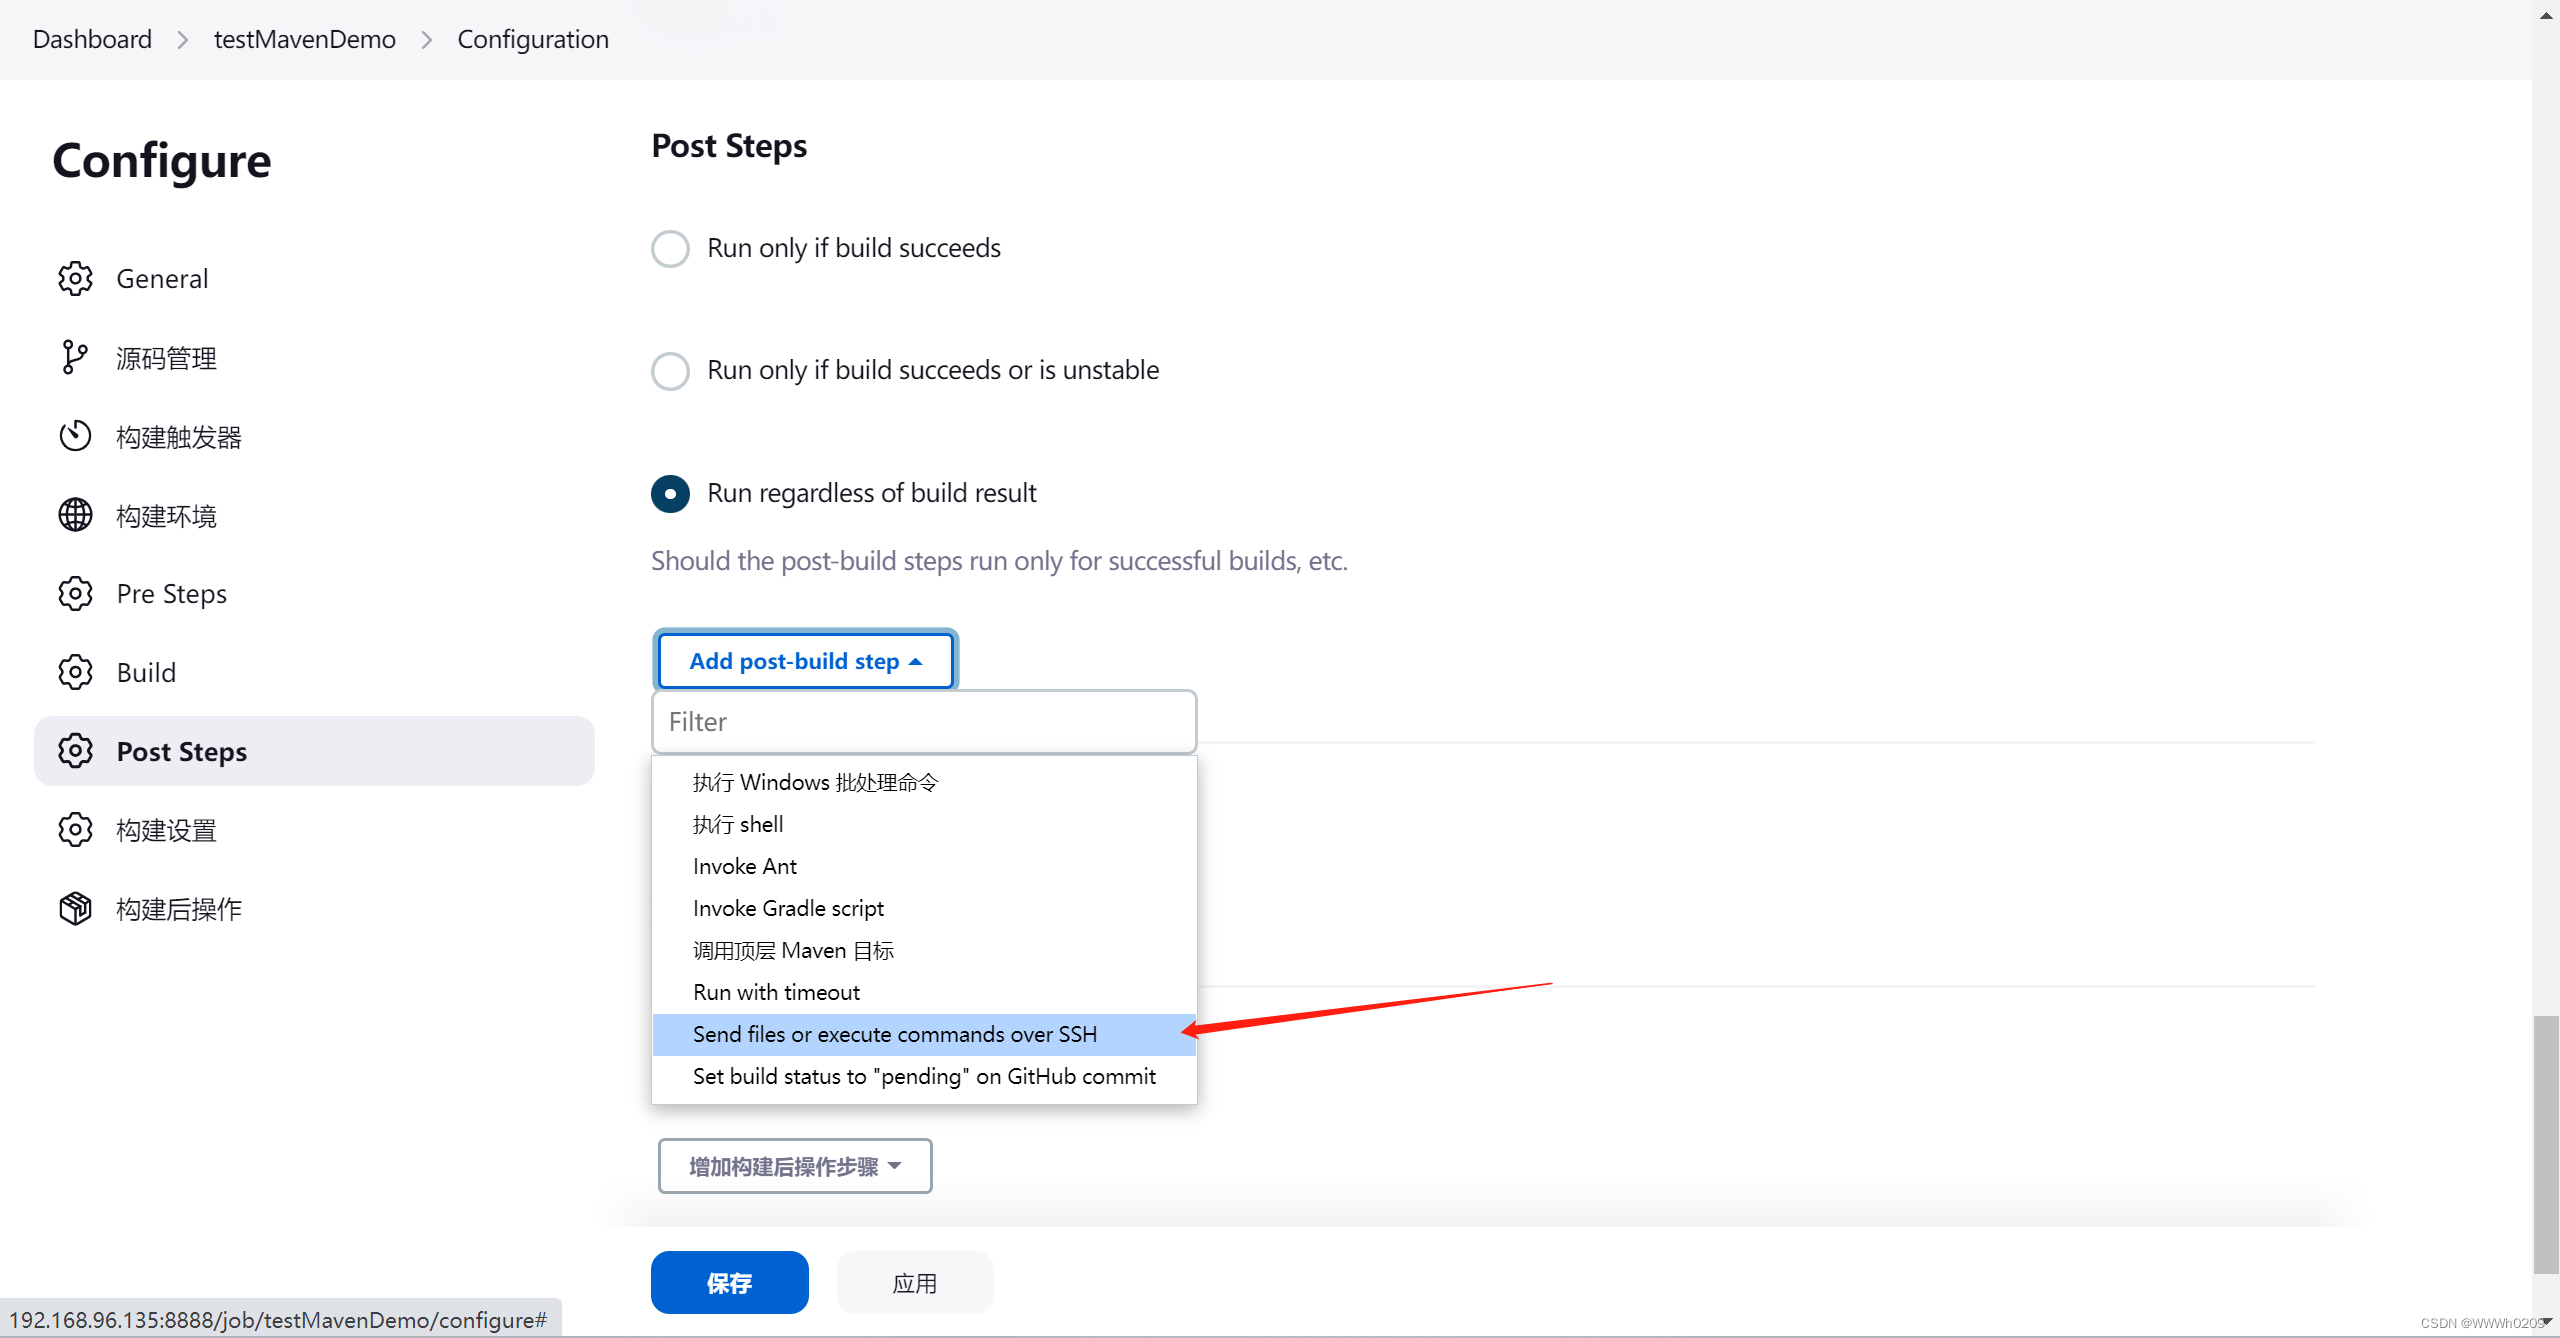Go to the 源码管理 section

[x=314, y=358]
